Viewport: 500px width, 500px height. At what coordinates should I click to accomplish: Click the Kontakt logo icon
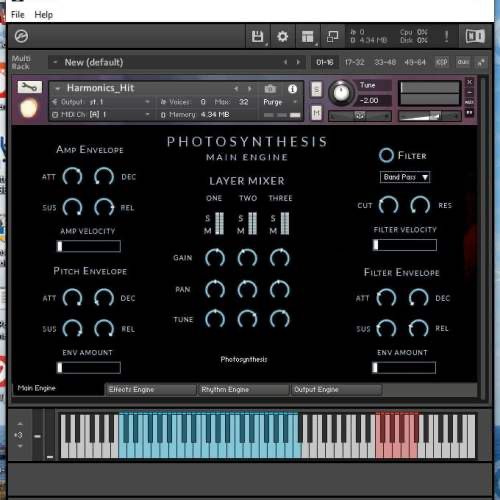(x=21, y=36)
